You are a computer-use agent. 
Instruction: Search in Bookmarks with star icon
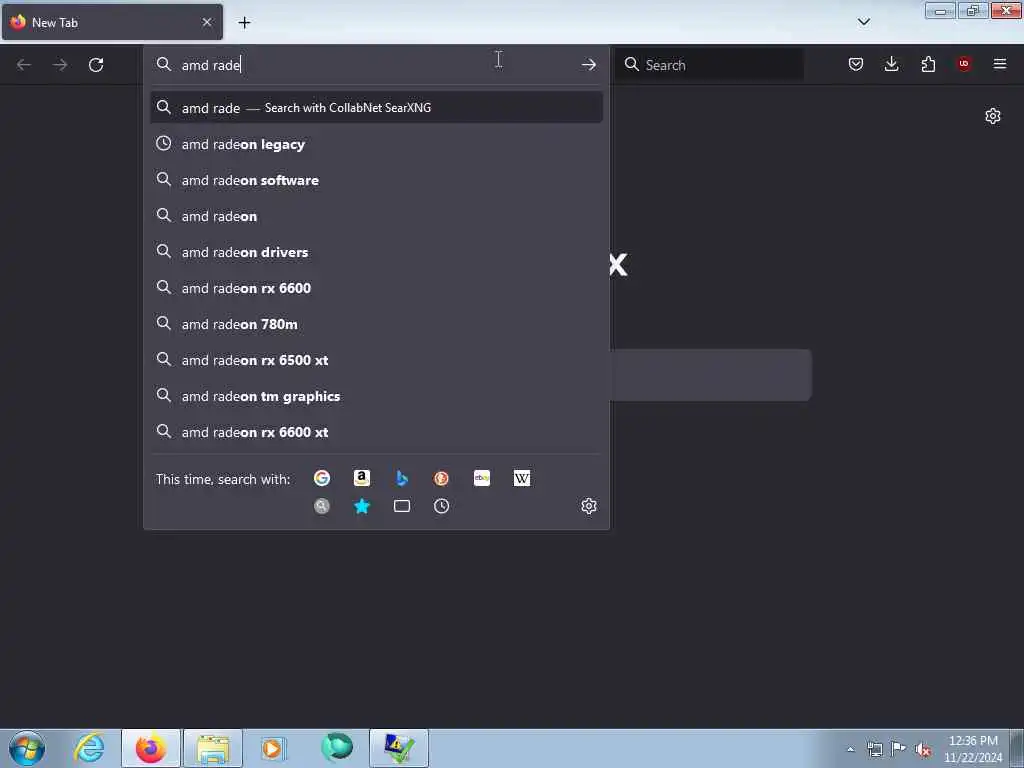tap(362, 506)
